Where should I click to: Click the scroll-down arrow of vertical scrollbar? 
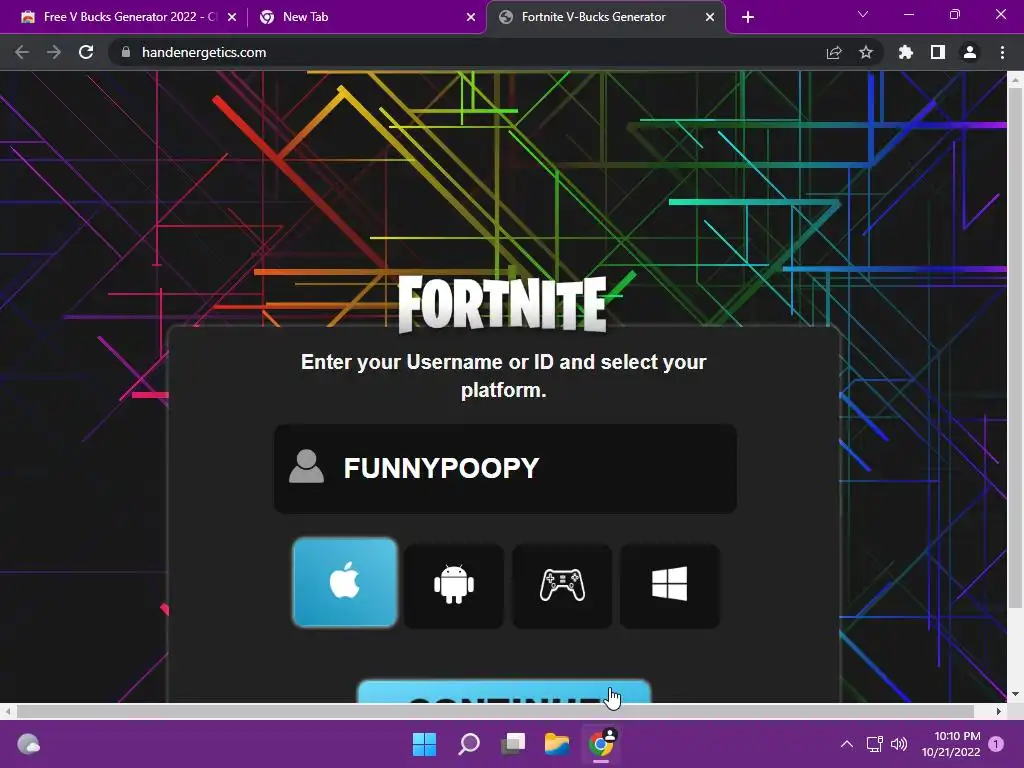[1015, 694]
